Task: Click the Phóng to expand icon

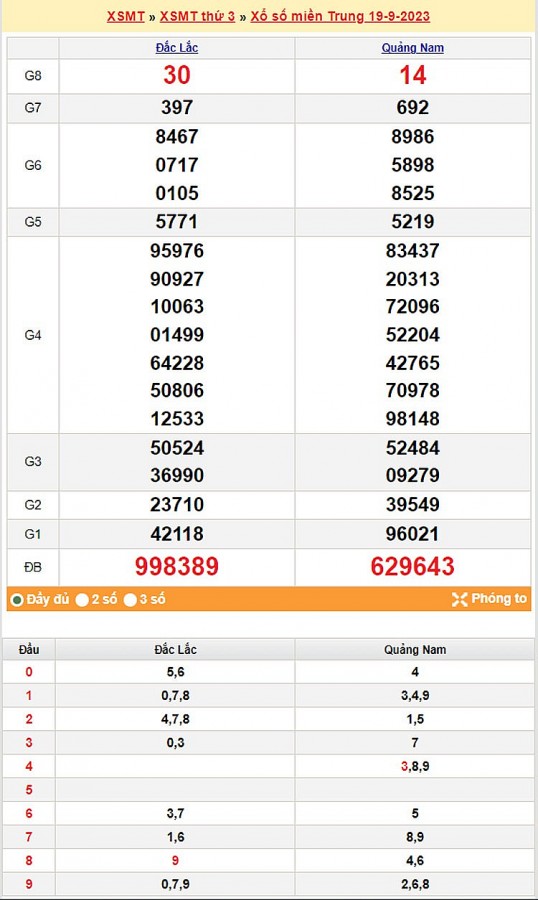Action: pos(459,599)
